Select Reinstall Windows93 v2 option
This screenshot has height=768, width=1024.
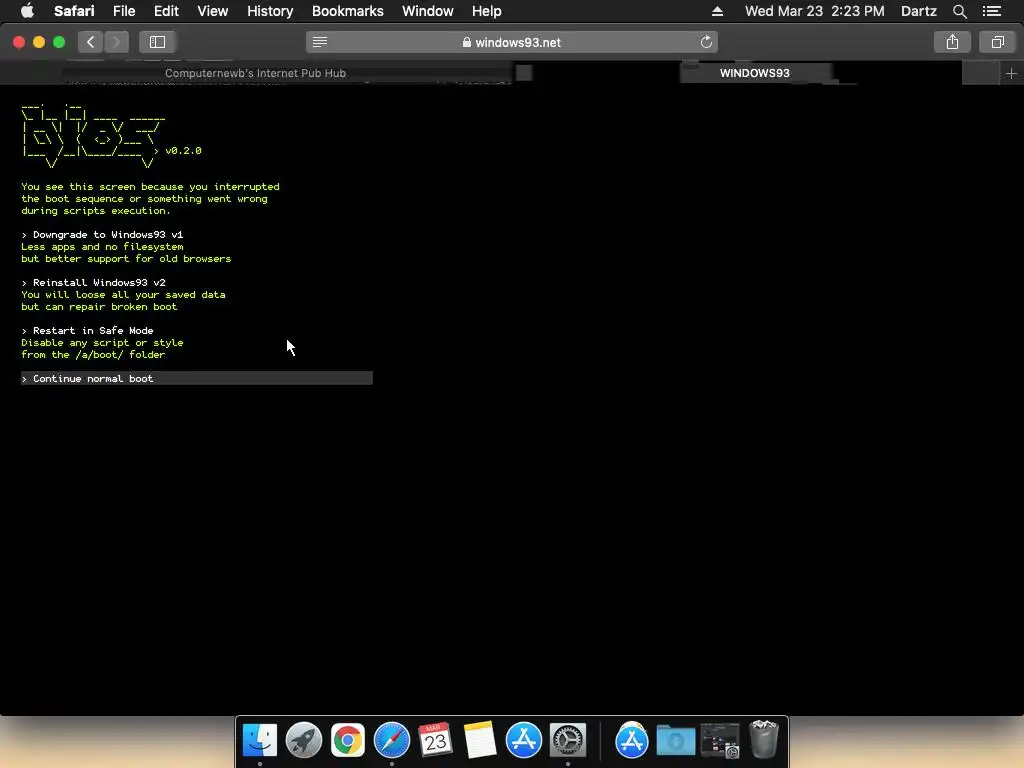(x=93, y=283)
